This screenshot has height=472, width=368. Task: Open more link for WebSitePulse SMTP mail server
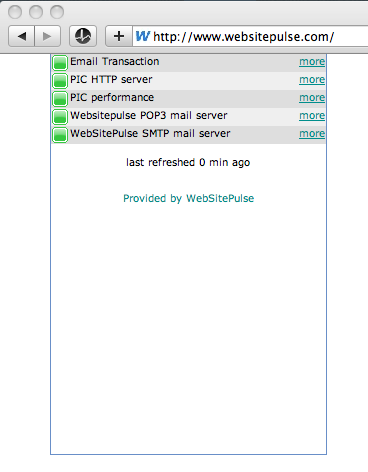click(x=312, y=134)
